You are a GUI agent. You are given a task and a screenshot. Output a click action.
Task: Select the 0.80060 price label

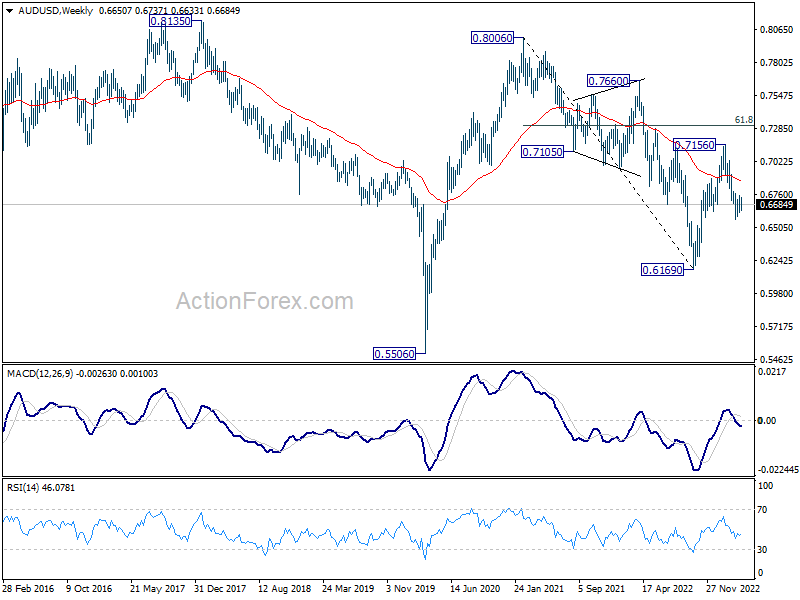coord(492,38)
